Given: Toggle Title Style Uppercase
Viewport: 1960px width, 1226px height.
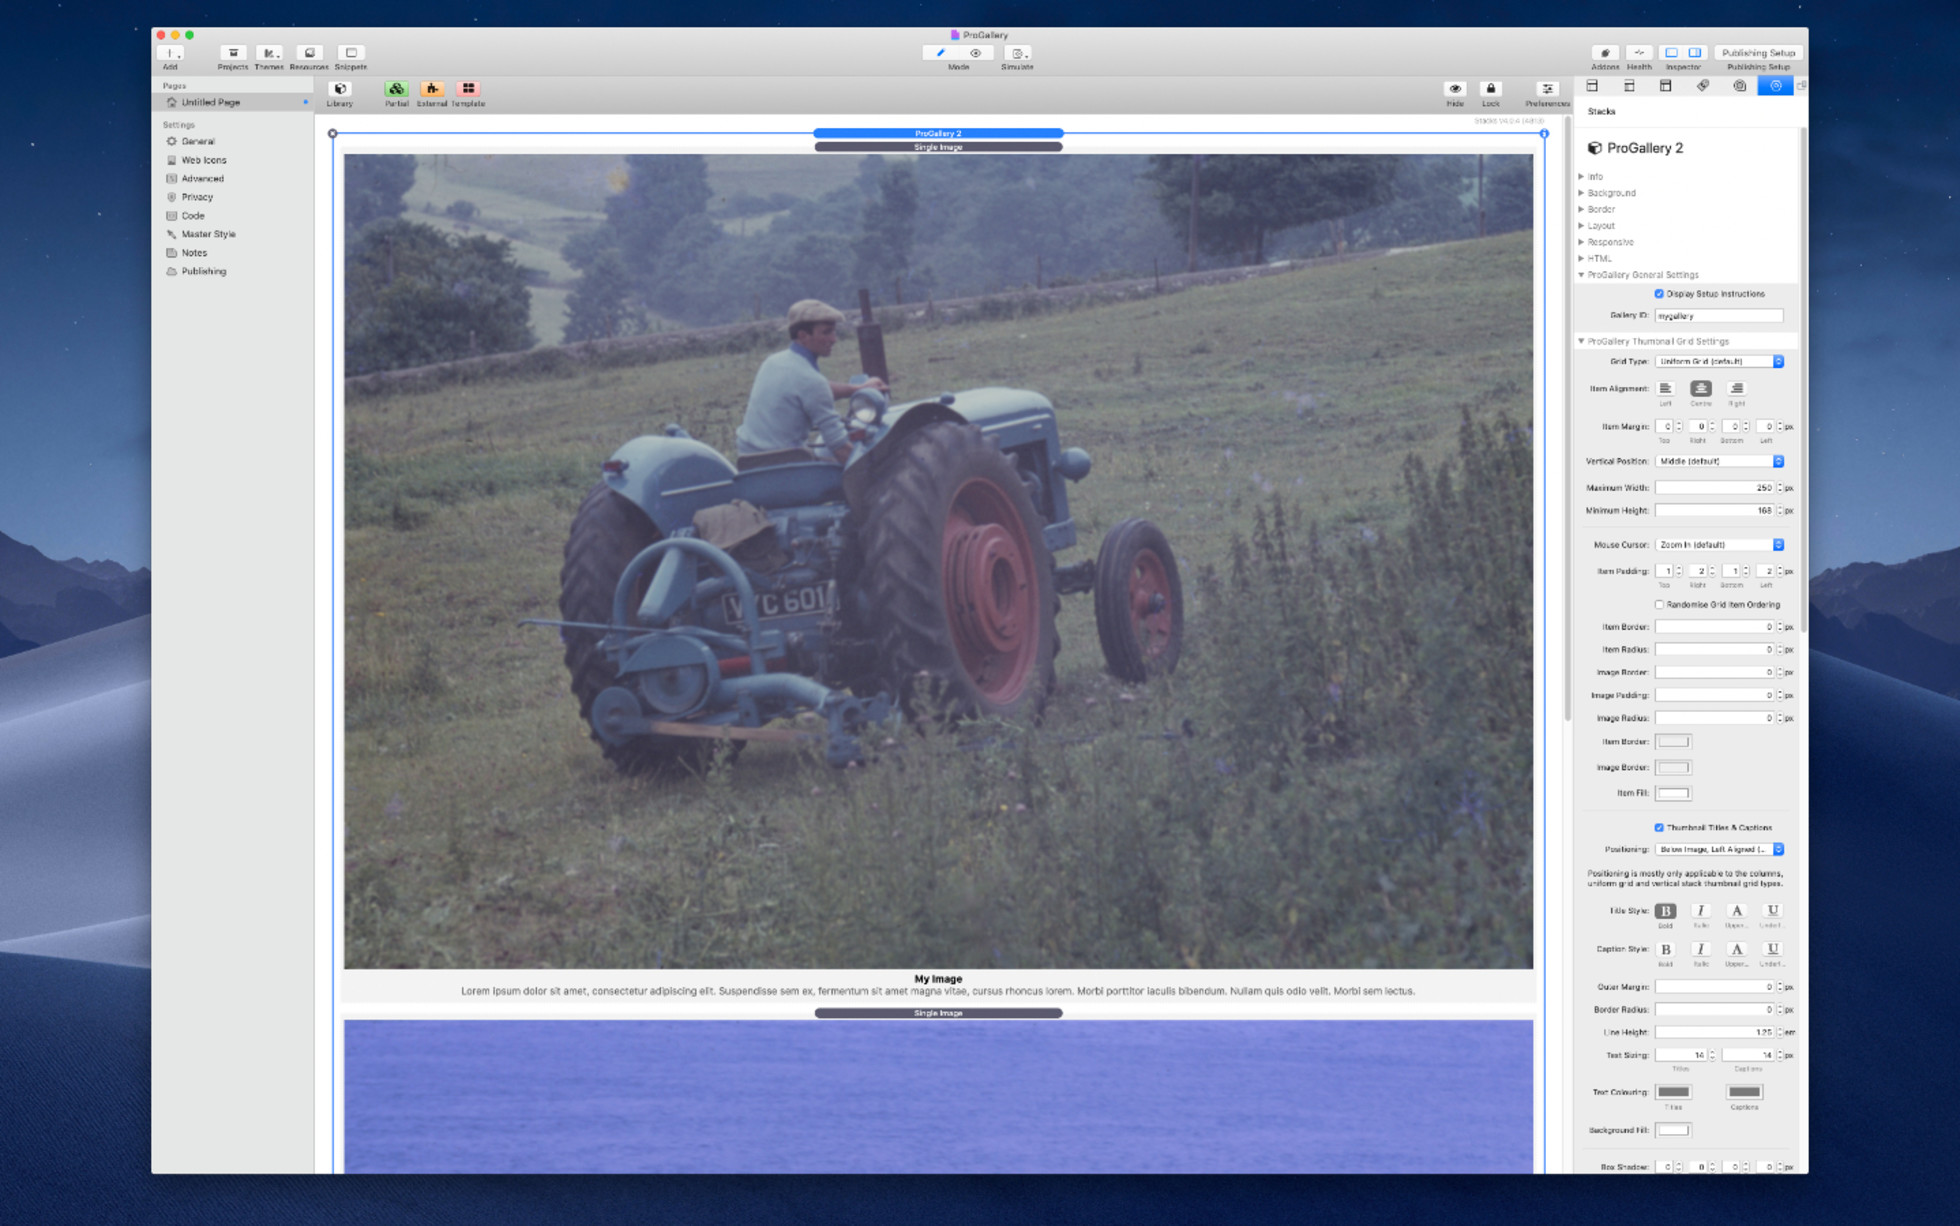Looking at the screenshot, I should click(1737, 911).
